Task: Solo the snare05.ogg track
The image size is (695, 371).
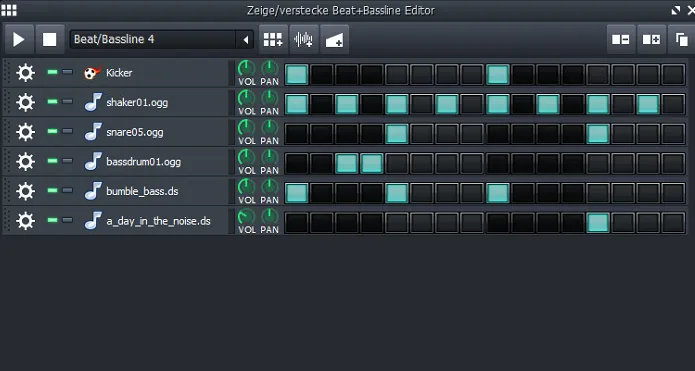Action: coord(67,131)
